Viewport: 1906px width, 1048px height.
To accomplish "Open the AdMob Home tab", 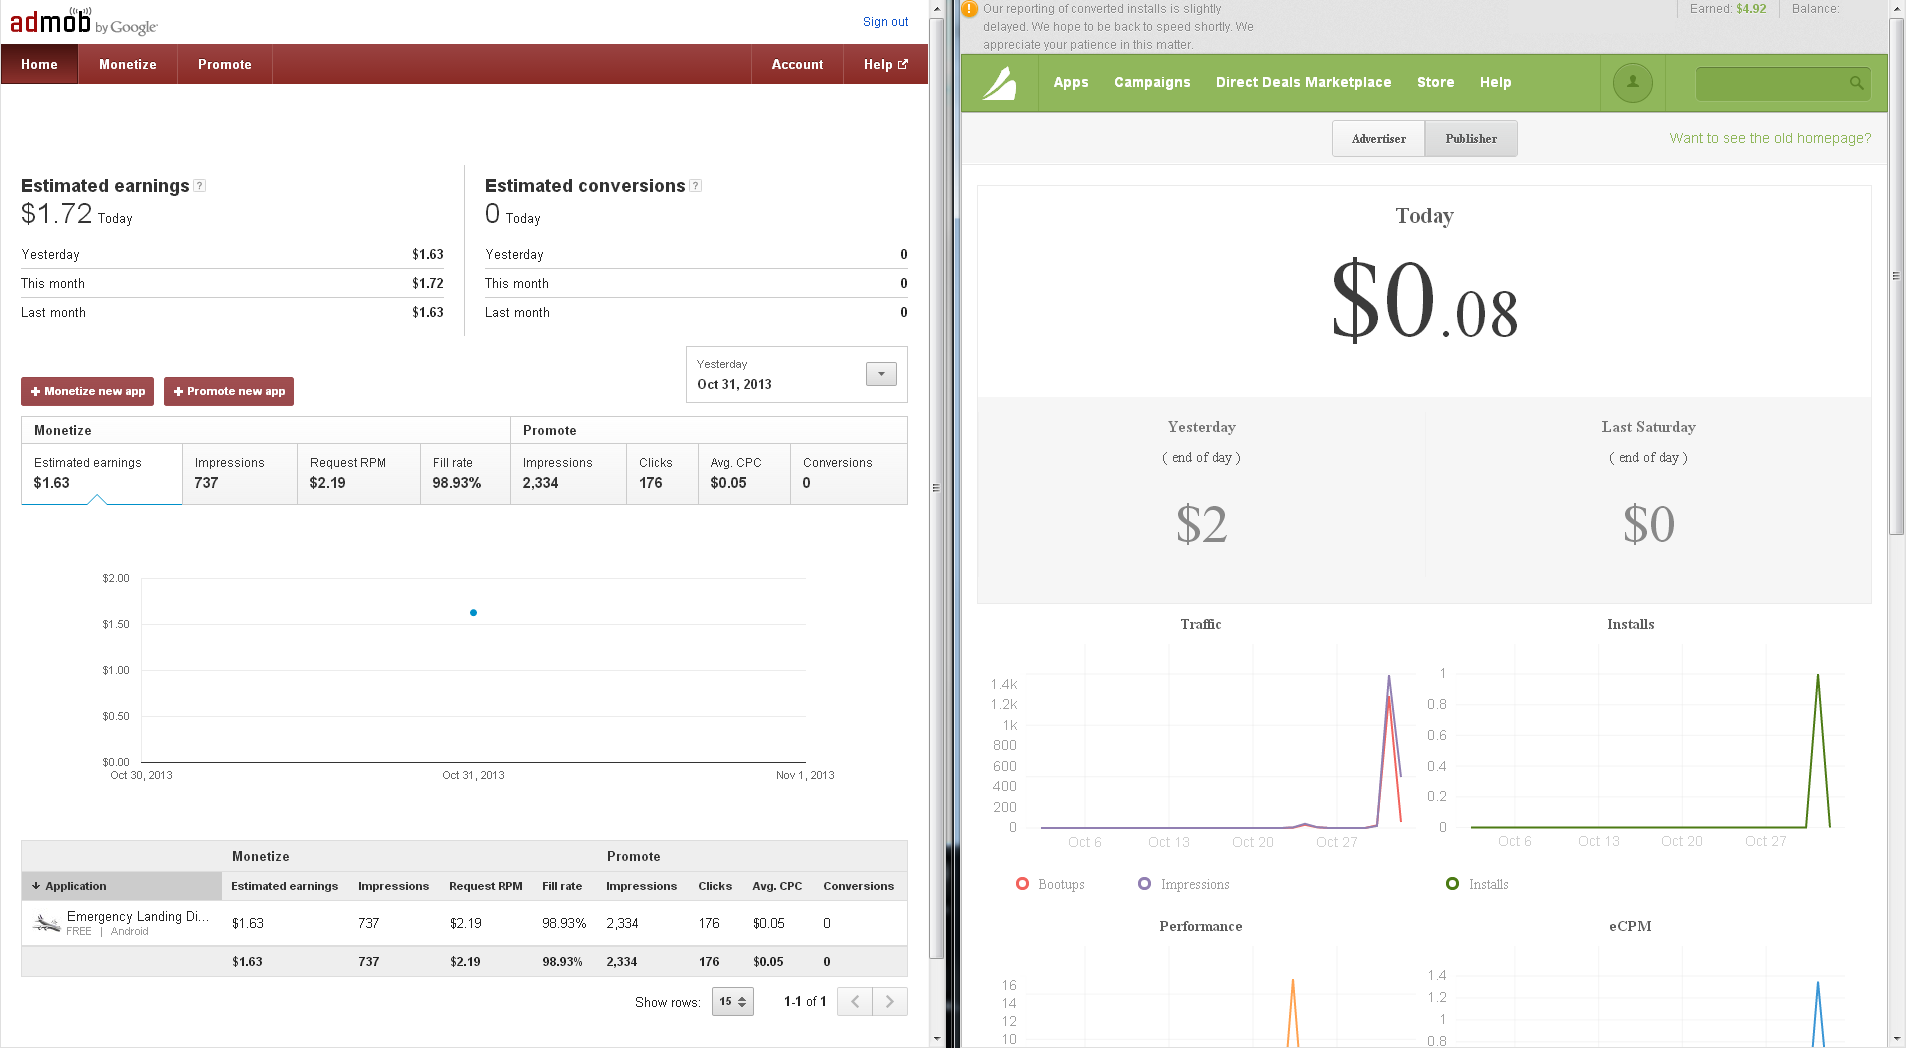I will (x=39, y=64).
